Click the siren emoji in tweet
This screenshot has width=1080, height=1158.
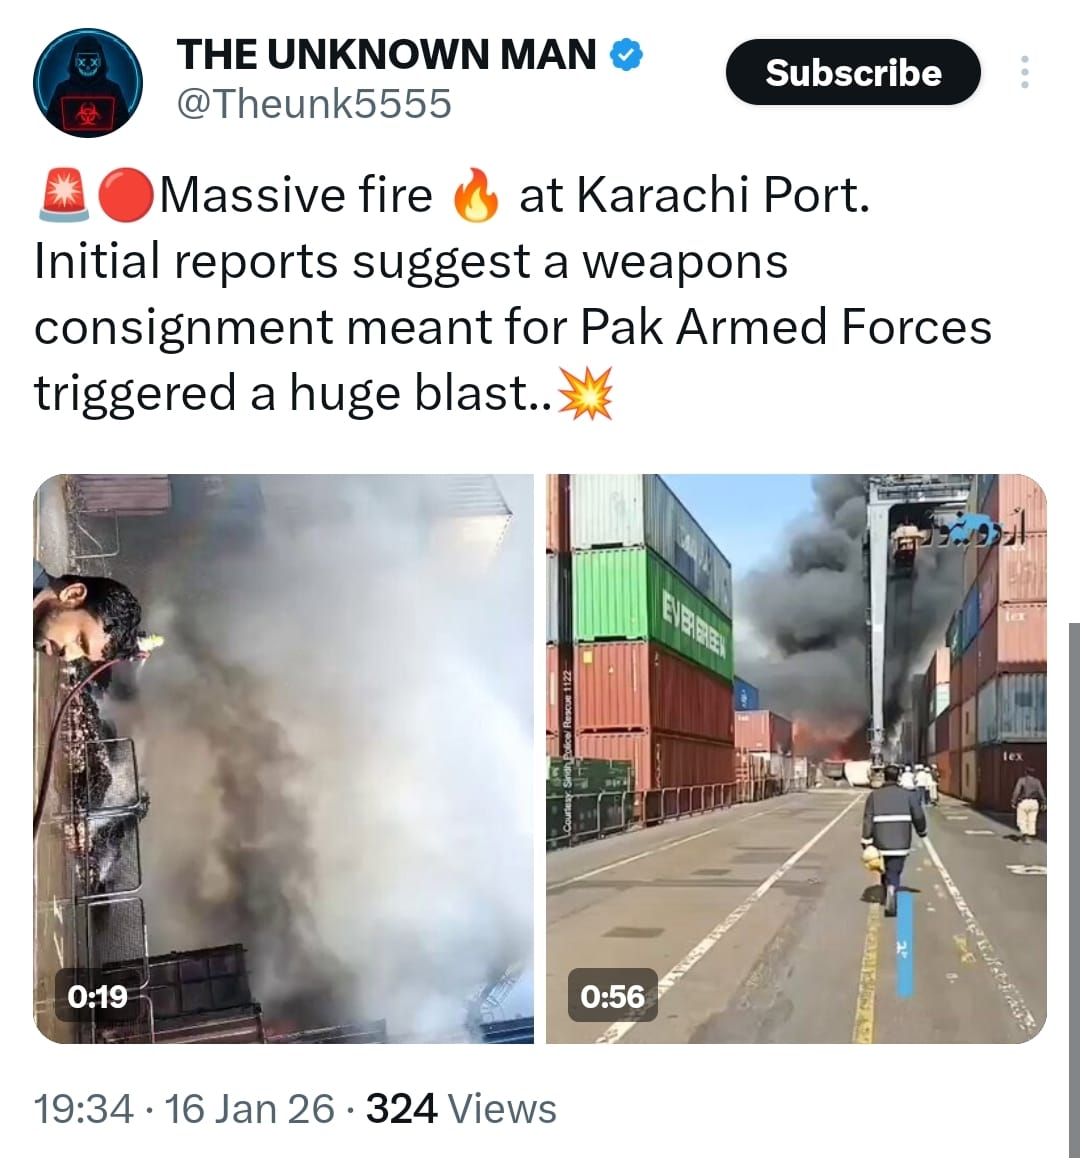pyautogui.click(x=64, y=196)
